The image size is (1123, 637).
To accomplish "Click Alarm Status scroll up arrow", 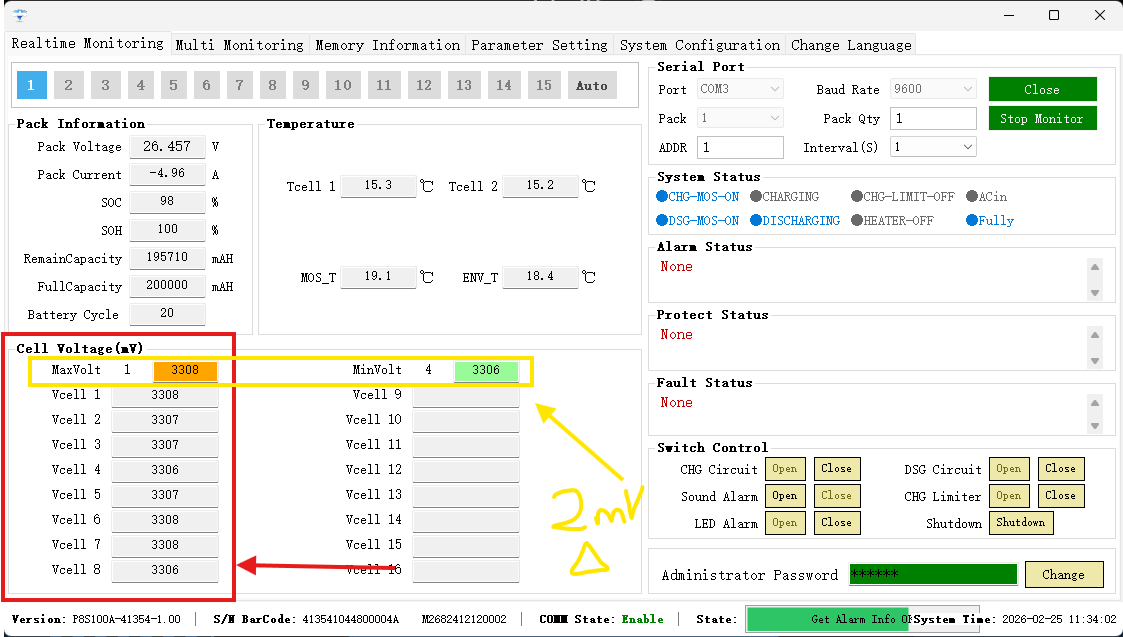I will [x=1095, y=267].
